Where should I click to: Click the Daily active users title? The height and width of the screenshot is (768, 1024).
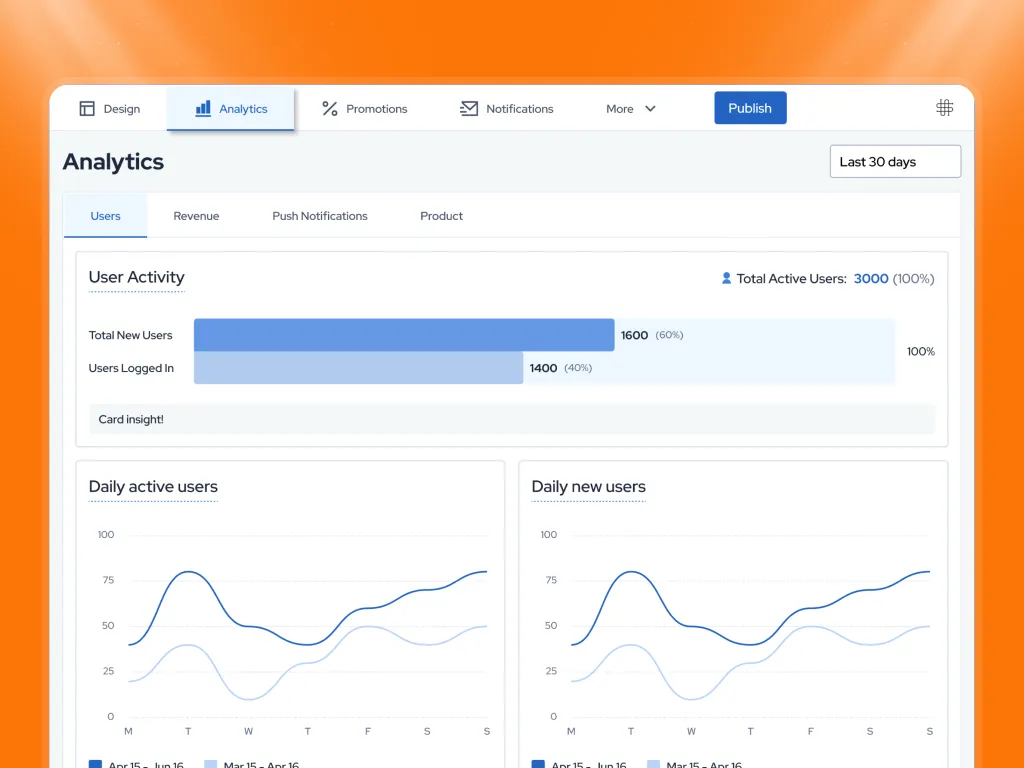tap(153, 487)
